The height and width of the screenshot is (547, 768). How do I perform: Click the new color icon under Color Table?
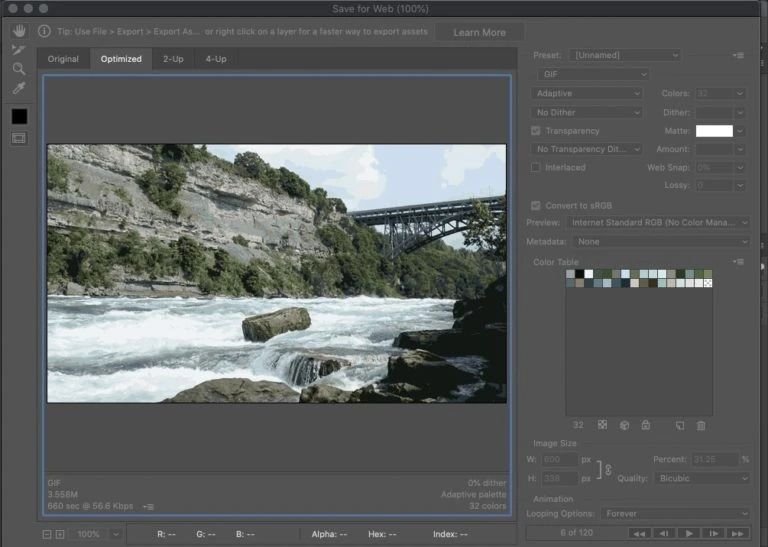(x=680, y=425)
